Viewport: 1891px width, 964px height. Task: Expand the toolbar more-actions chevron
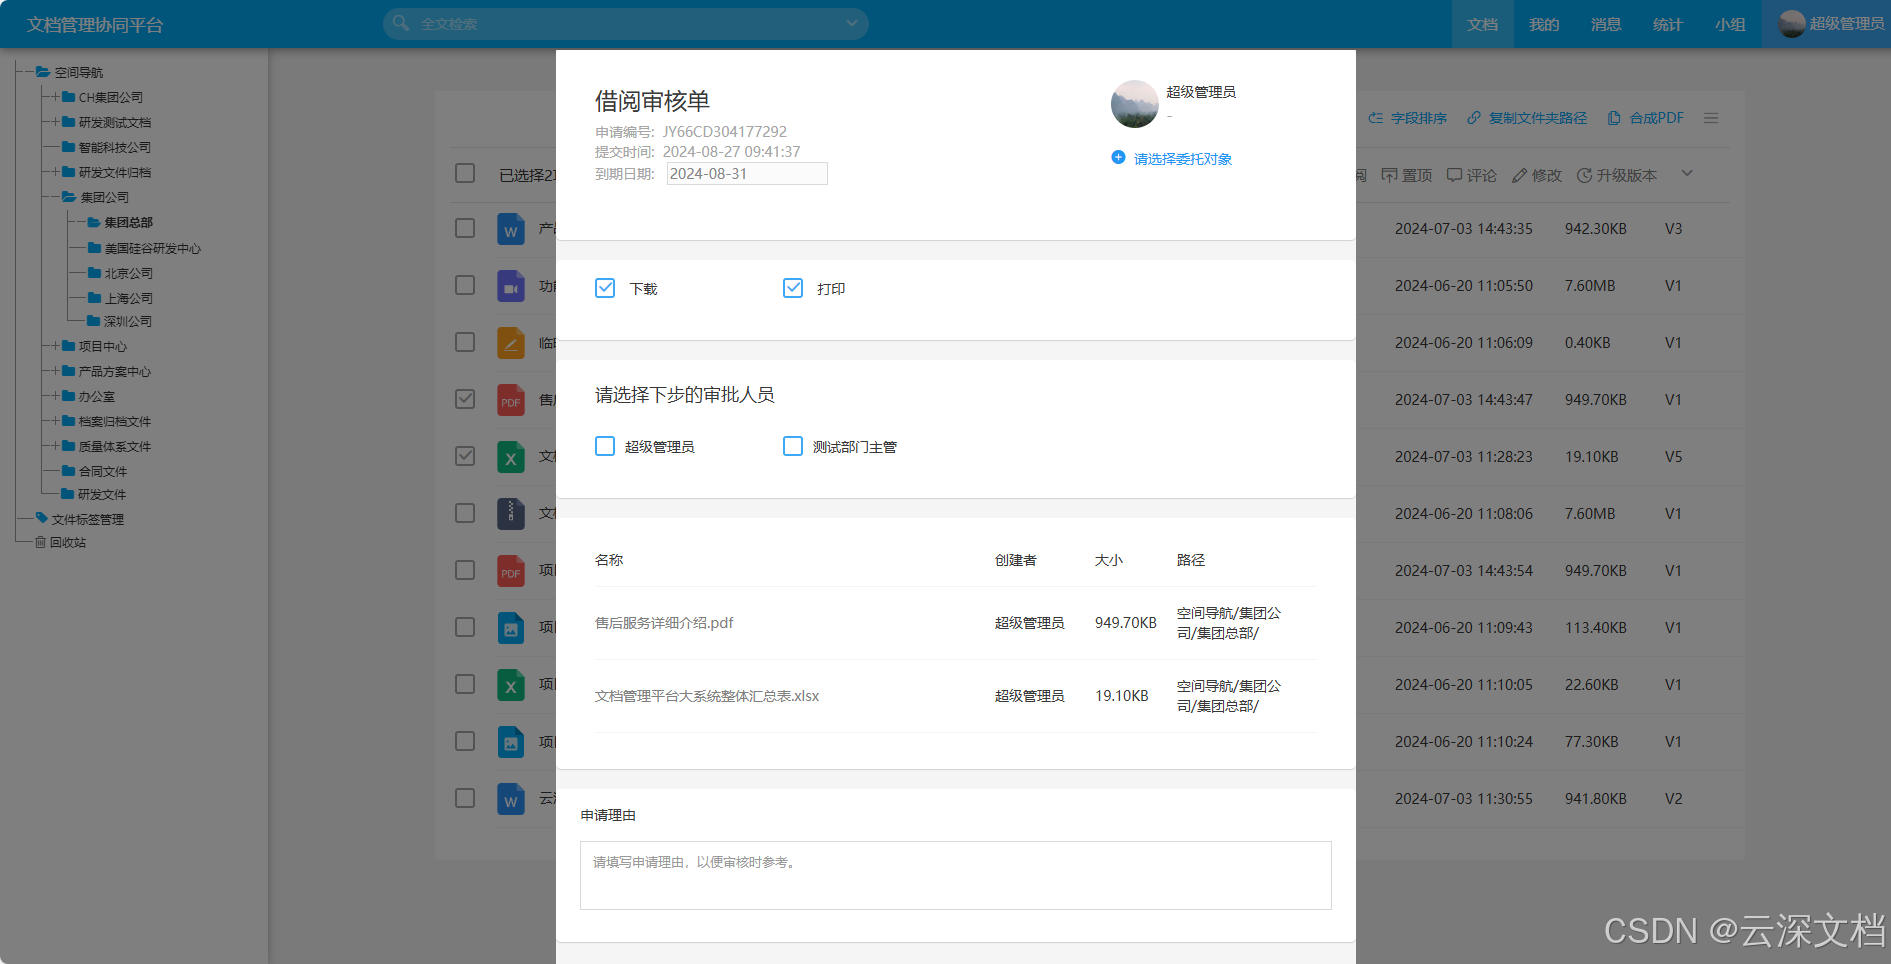point(1687,173)
